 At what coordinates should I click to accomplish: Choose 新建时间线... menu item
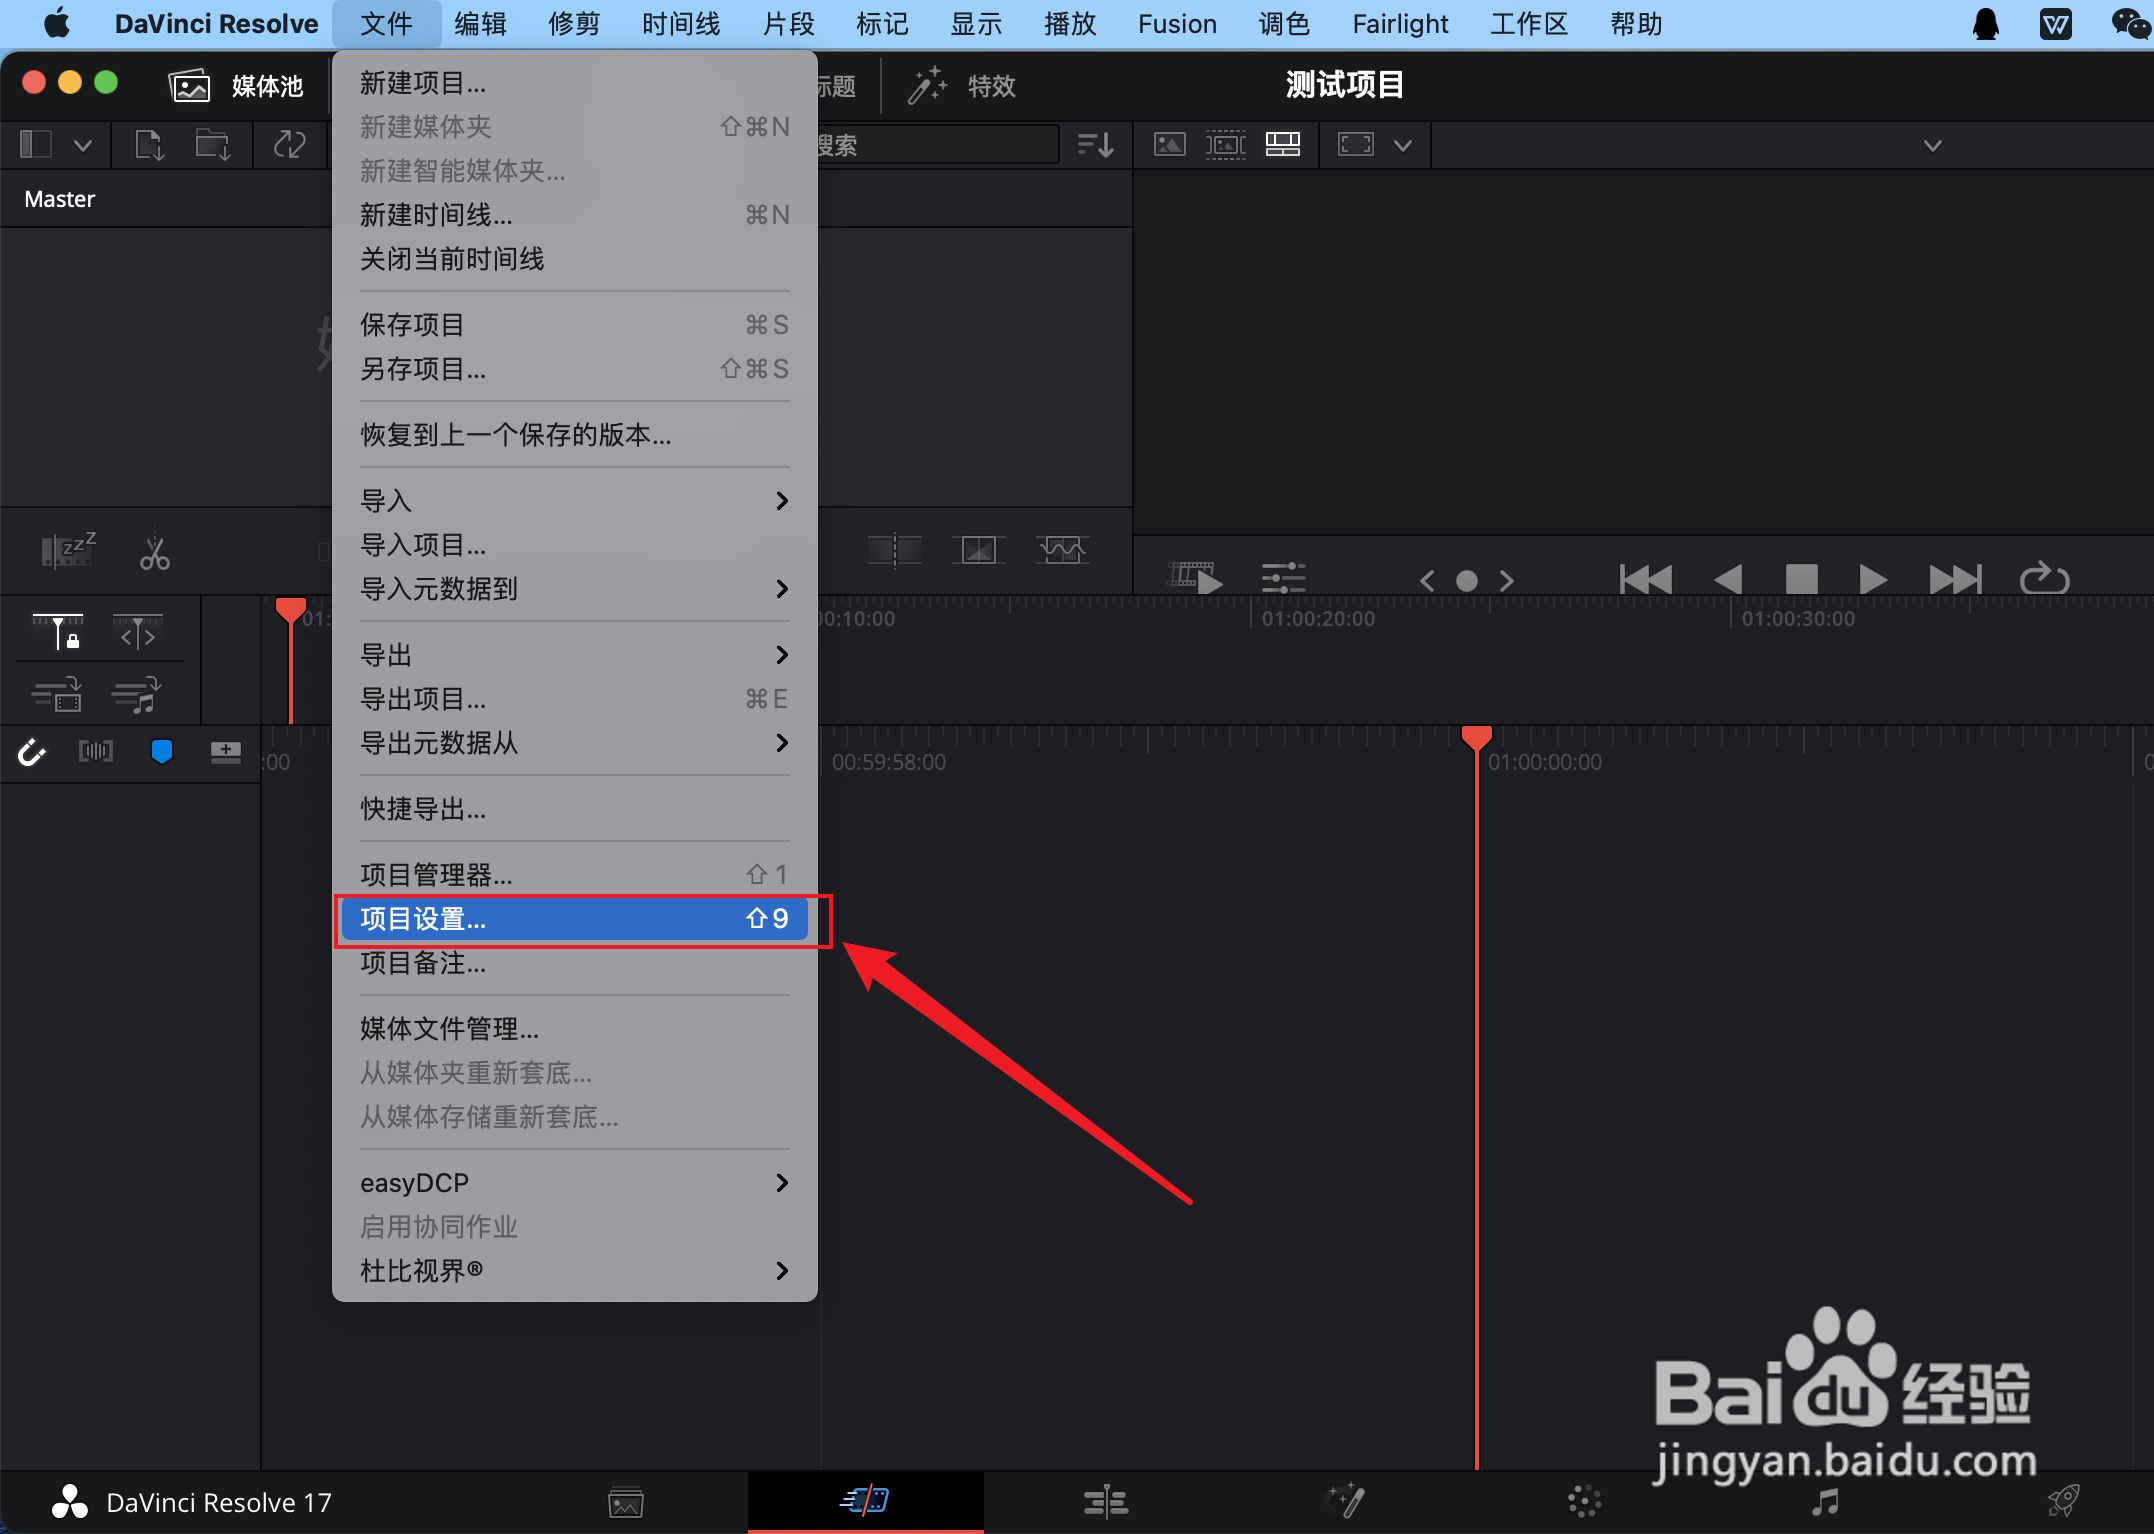click(x=574, y=214)
